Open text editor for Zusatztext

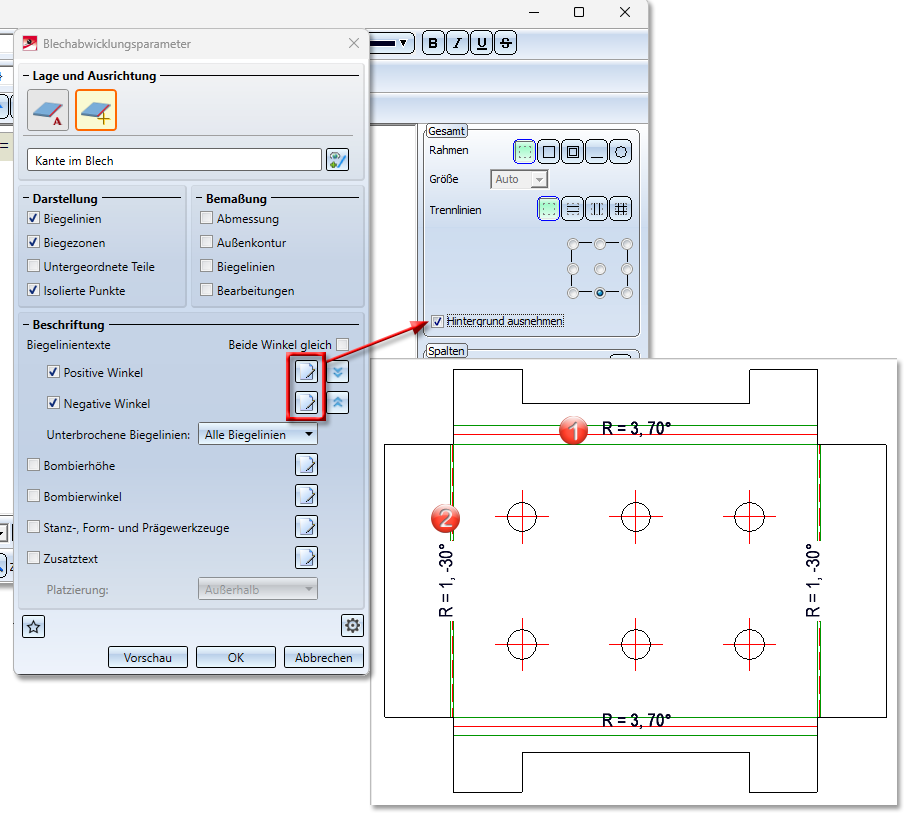307,557
